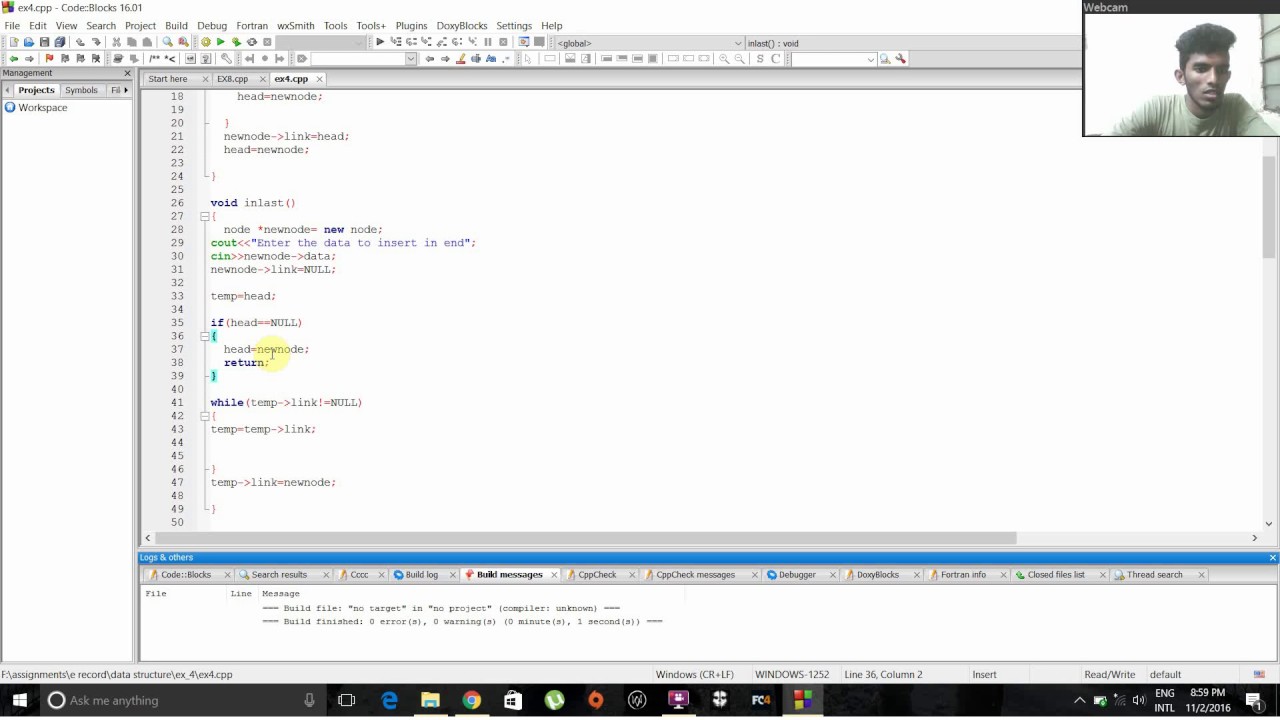
Task: Click the S toggle source icon
Action: pyautogui.click(x=760, y=58)
